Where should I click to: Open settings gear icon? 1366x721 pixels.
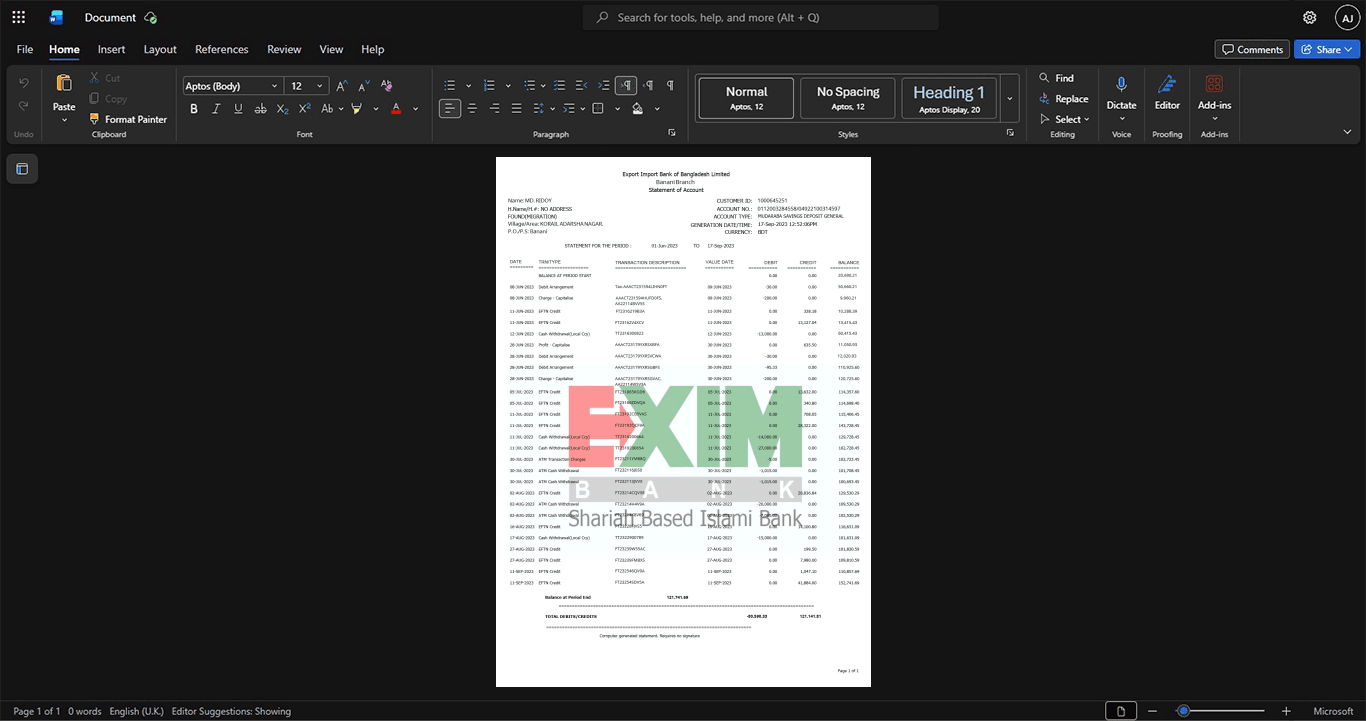pyautogui.click(x=1309, y=17)
